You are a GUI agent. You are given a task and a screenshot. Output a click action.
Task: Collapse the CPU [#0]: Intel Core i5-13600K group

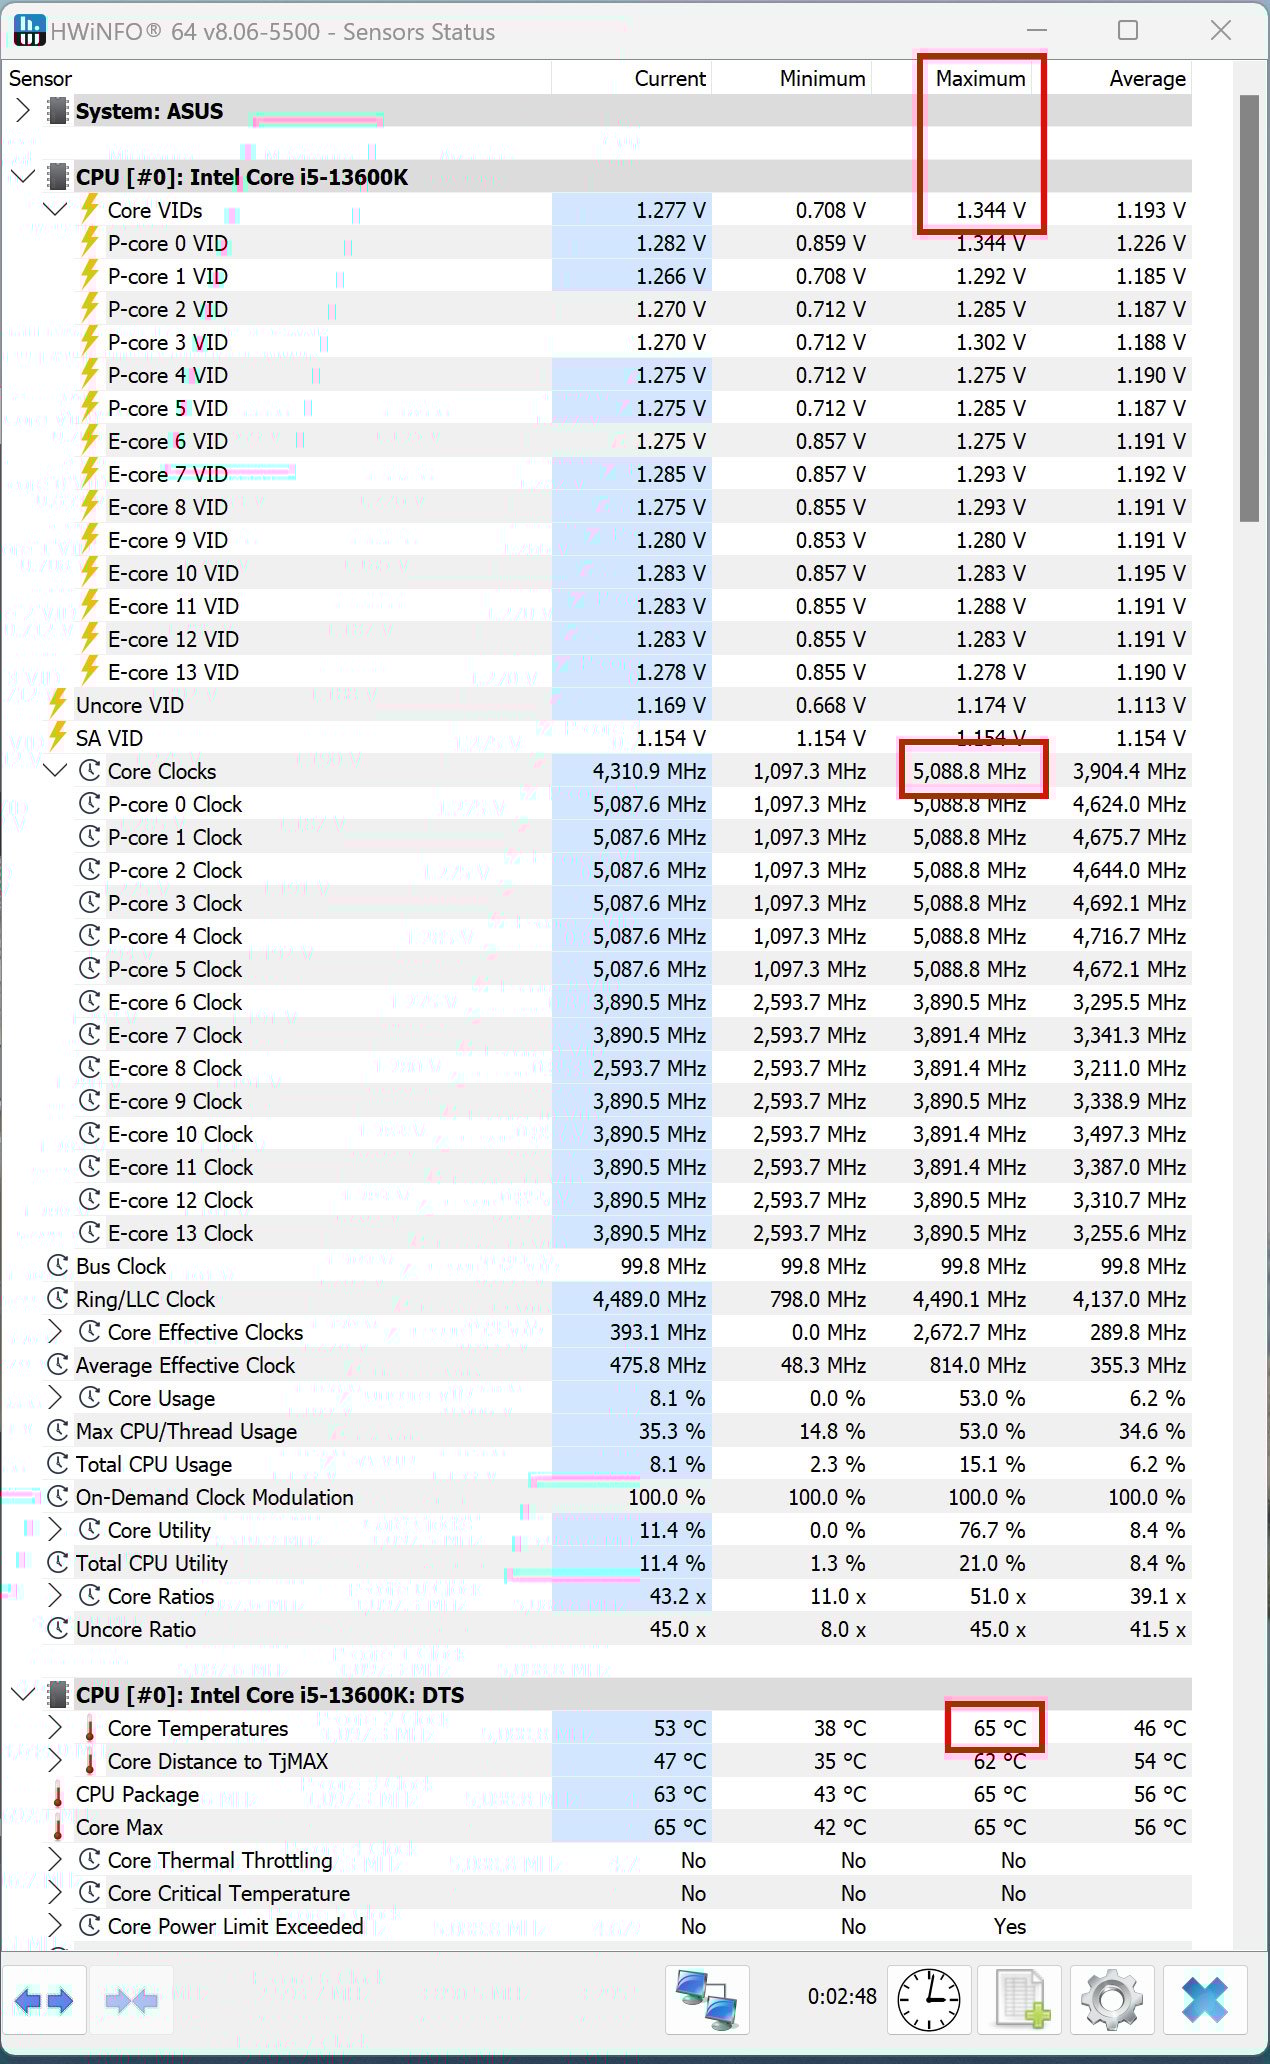(23, 177)
